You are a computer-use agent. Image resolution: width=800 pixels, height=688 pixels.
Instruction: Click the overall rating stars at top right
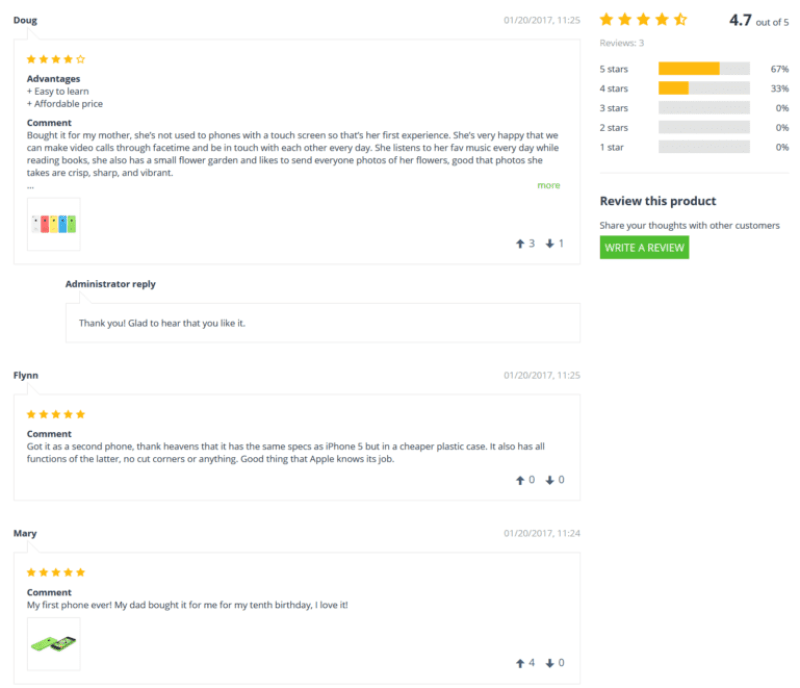[643, 19]
